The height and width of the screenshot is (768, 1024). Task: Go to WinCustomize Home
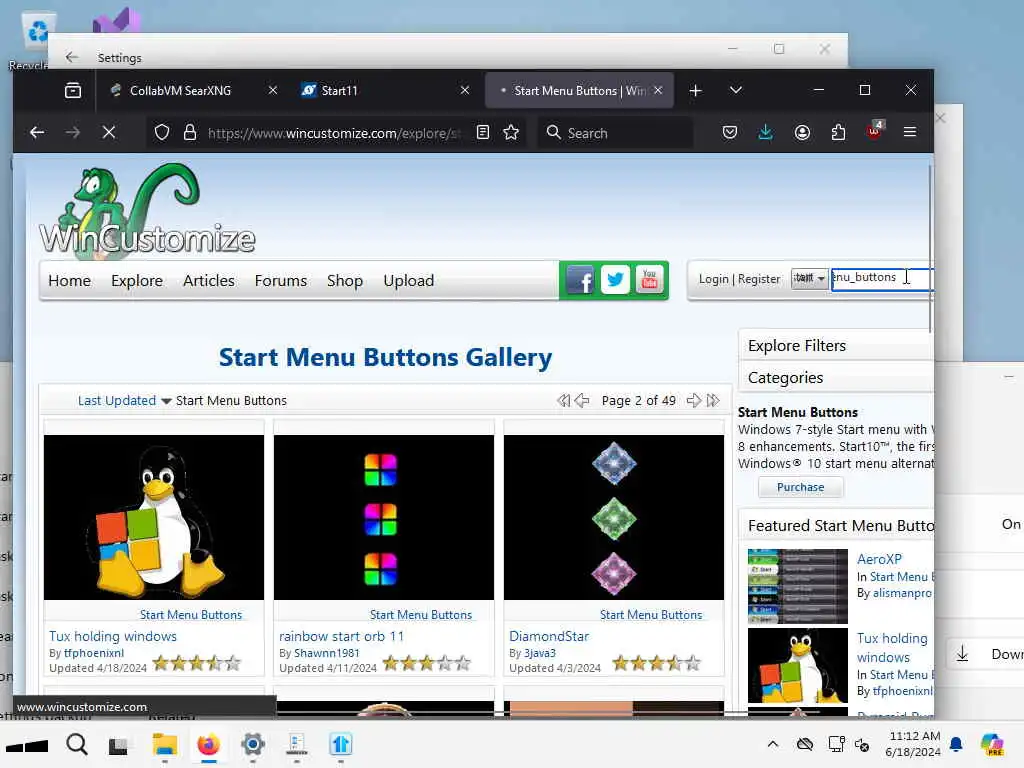click(69, 280)
